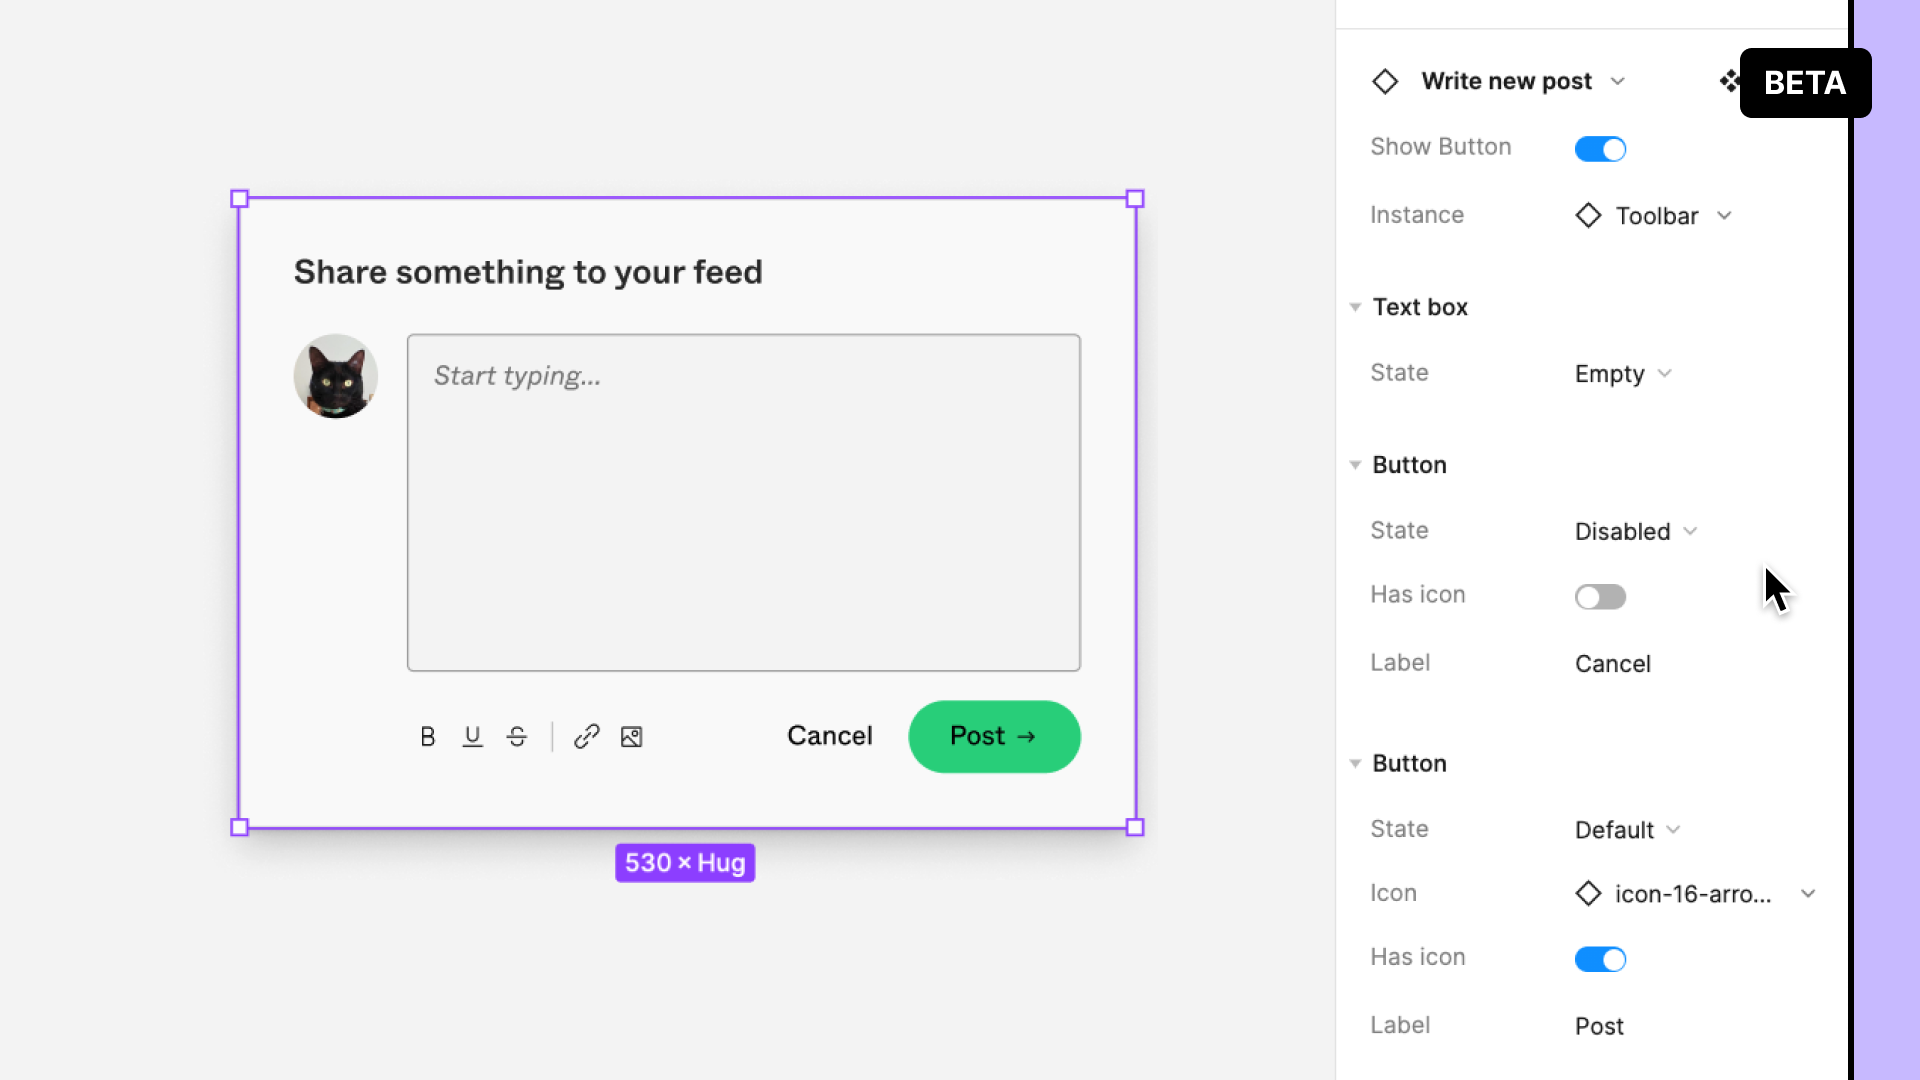This screenshot has height=1080, width=1920.
Task: Click the diamond icon next to Write new post
Action: coord(1385,80)
